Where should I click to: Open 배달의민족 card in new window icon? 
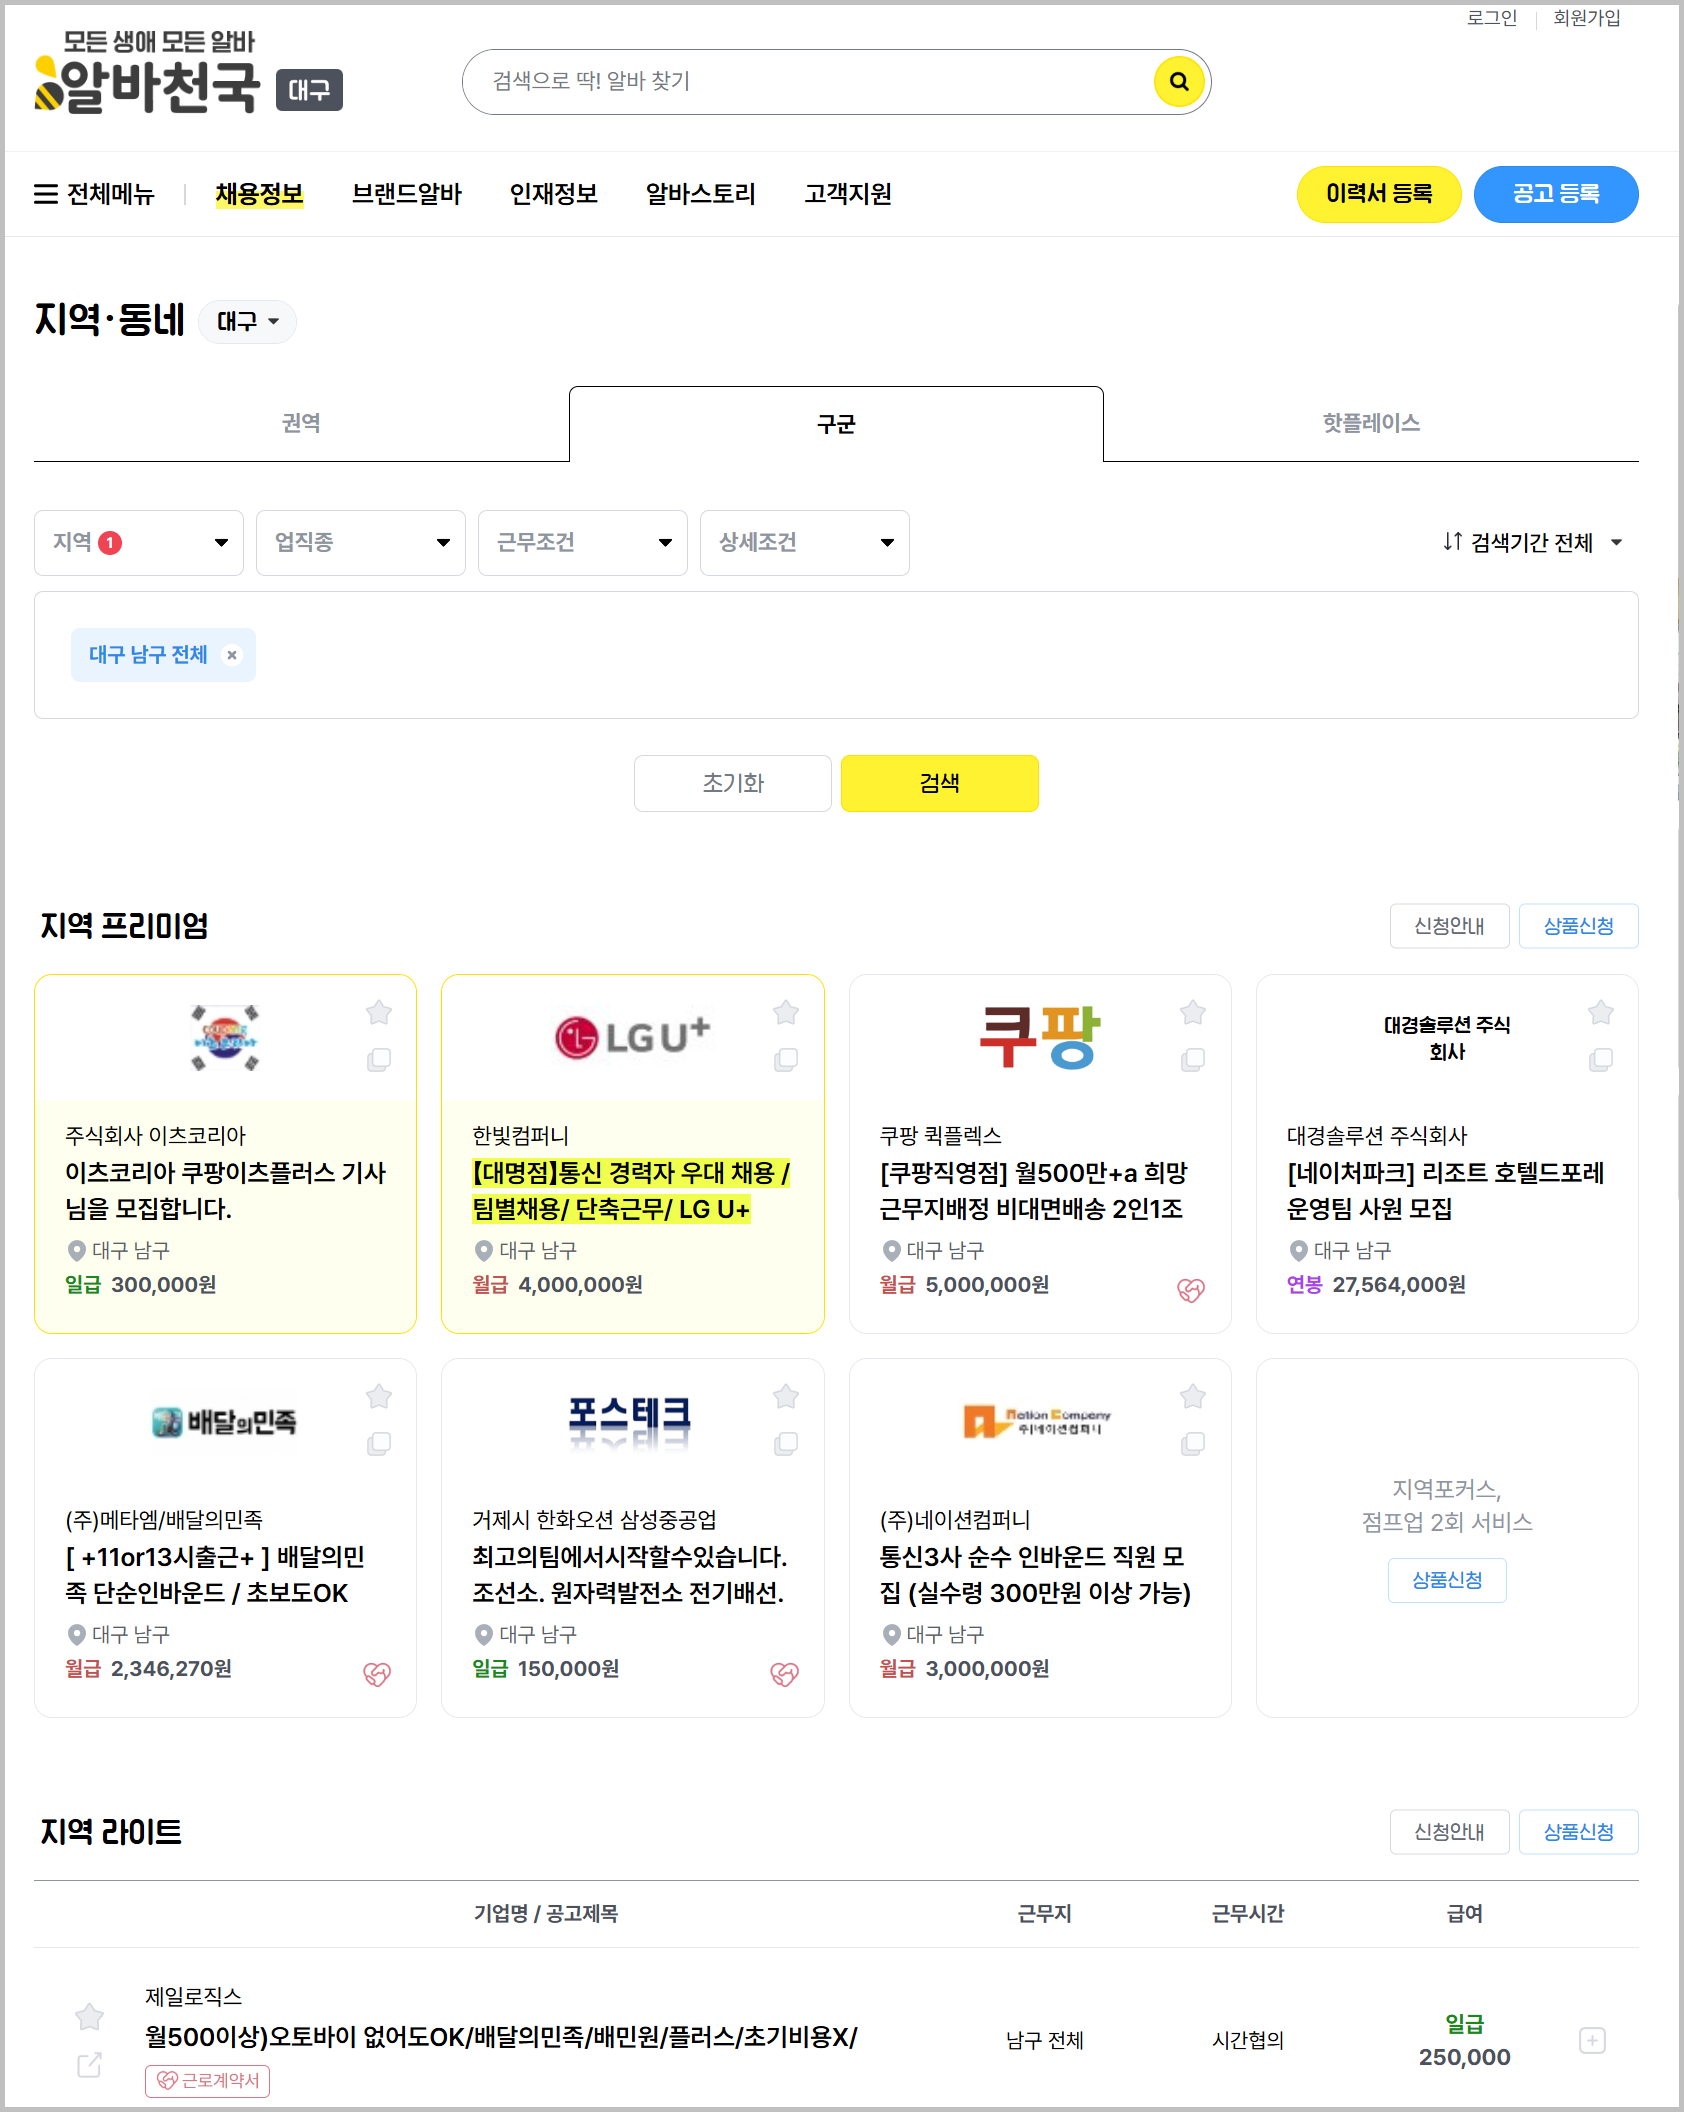coord(379,1443)
